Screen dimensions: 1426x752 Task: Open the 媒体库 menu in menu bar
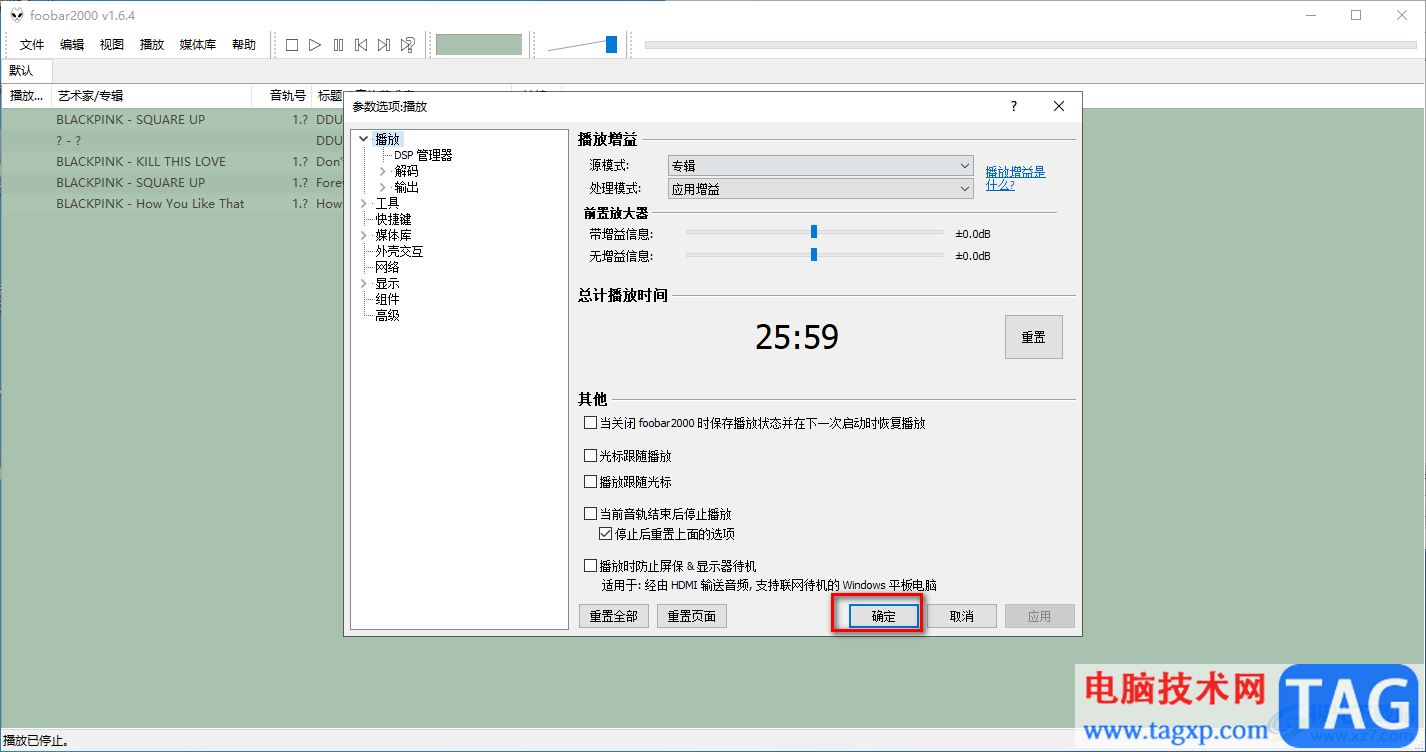pyautogui.click(x=198, y=45)
